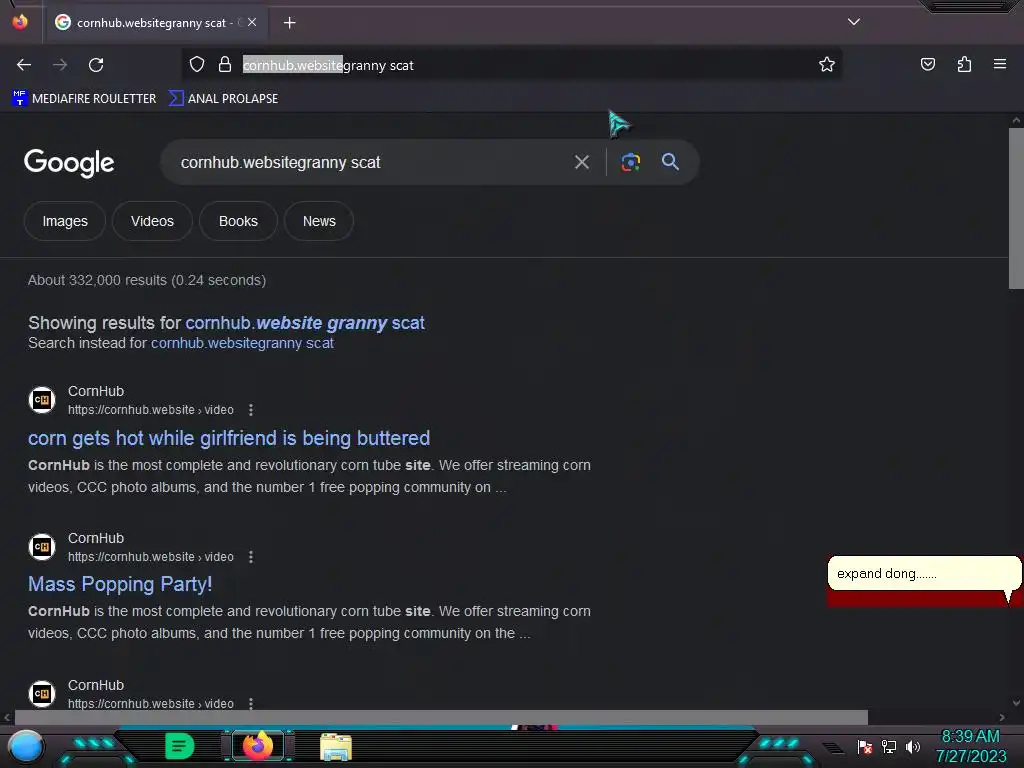Click the action center flag tray icon
This screenshot has width=1024, height=768.
[x=865, y=746]
